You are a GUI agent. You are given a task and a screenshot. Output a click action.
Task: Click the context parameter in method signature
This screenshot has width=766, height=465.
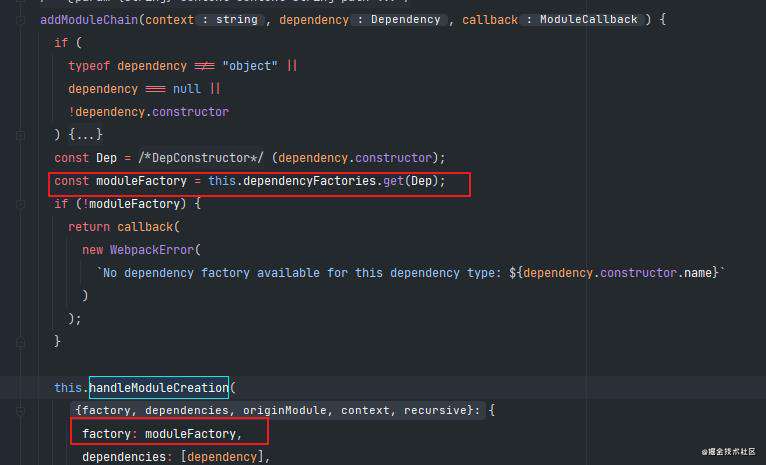click(x=170, y=20)
